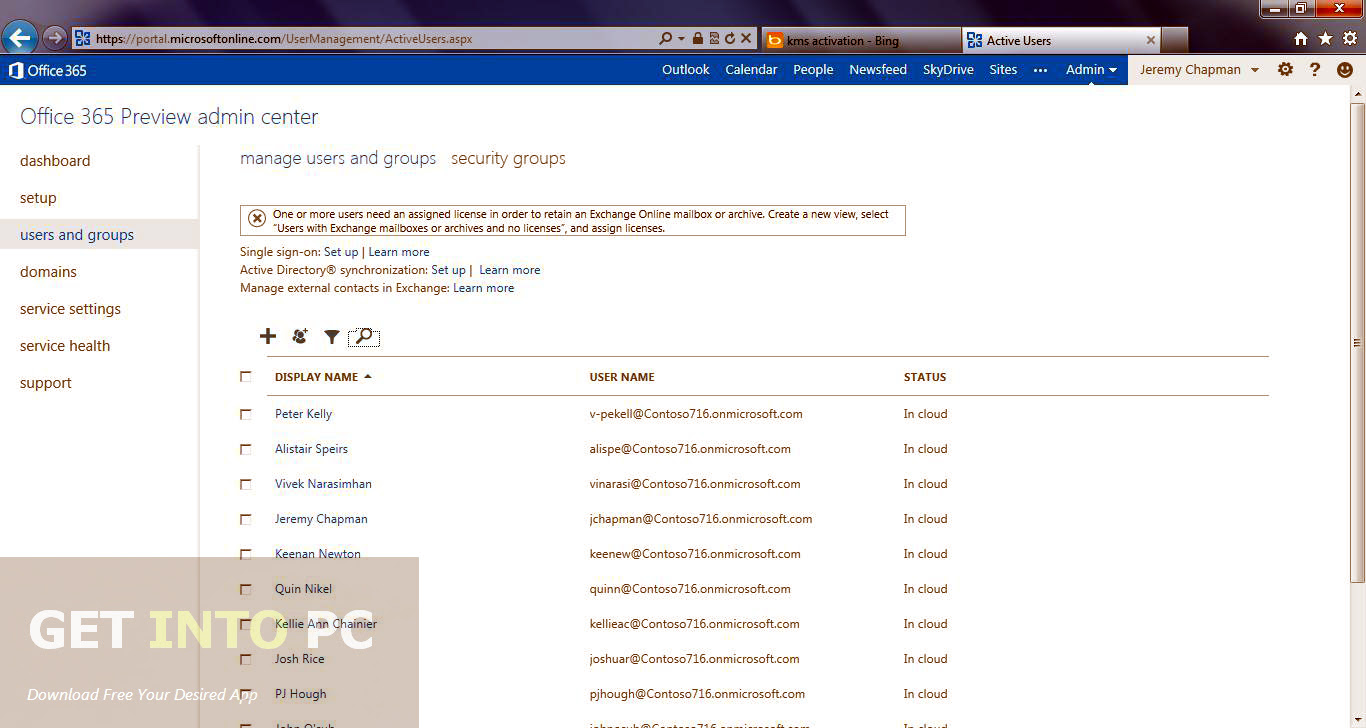Image resolution: width=1366 pixels, height=728 pixels.
Task: Open Newsfeed from the navigation bar
Action: point(878,70)
